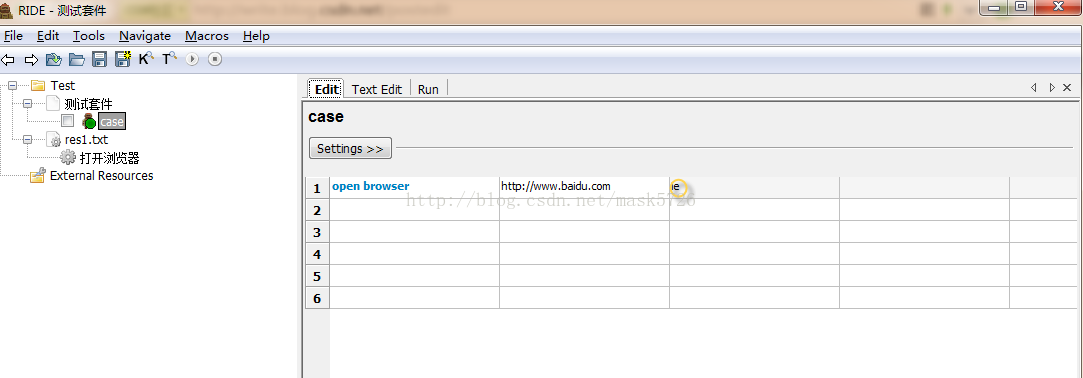
Task: Collapse the res1.txt tree node
Action: (28, 140)
